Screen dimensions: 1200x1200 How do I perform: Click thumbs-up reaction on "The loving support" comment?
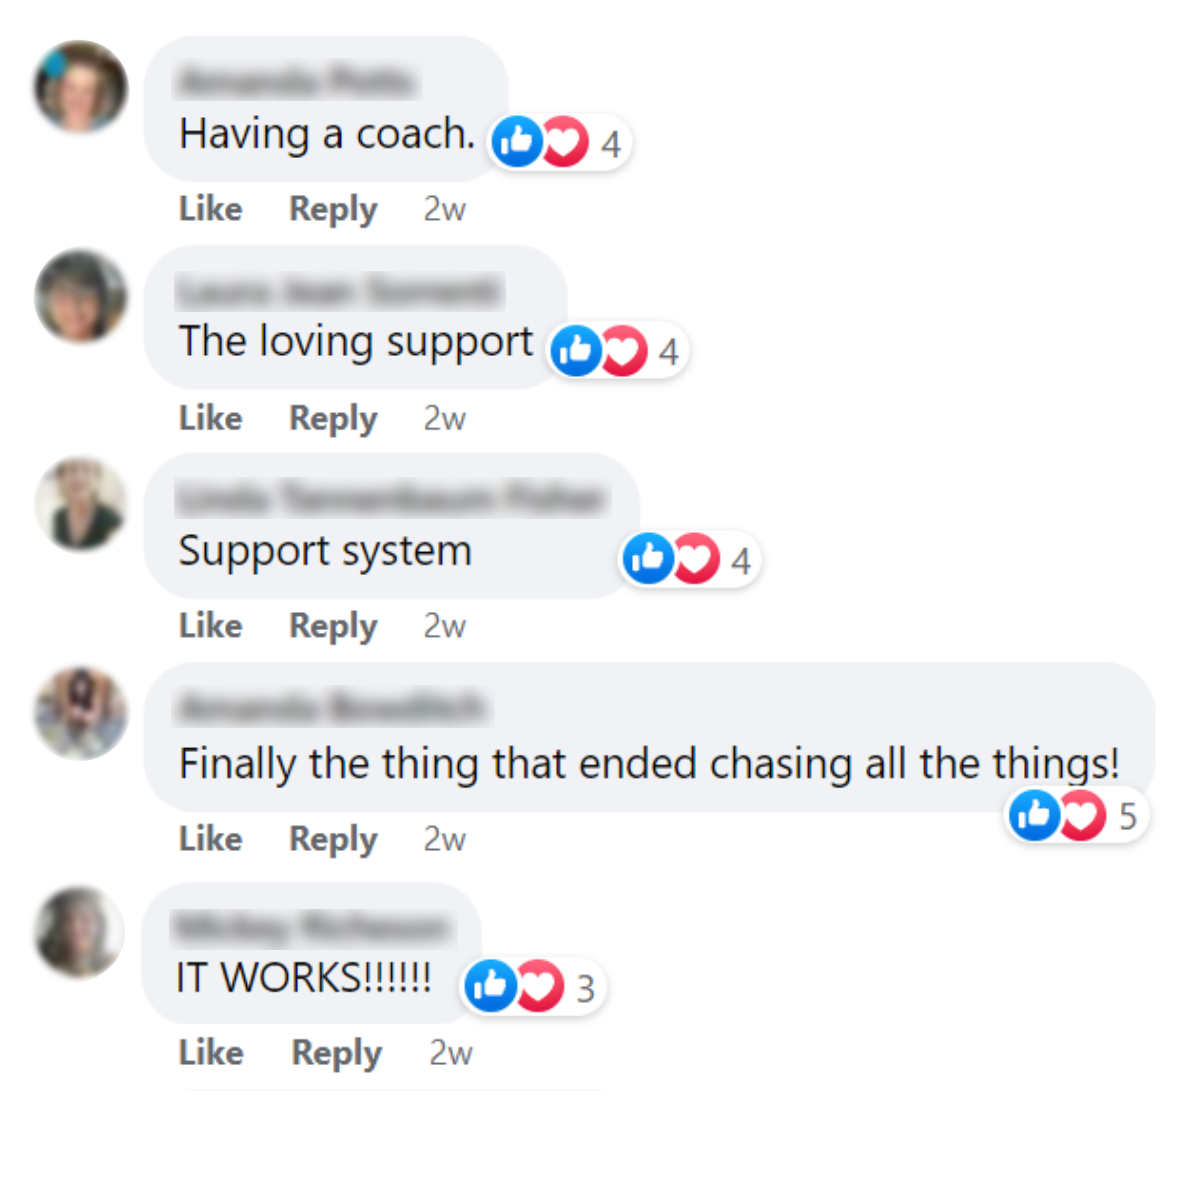[x=575, y=351]
